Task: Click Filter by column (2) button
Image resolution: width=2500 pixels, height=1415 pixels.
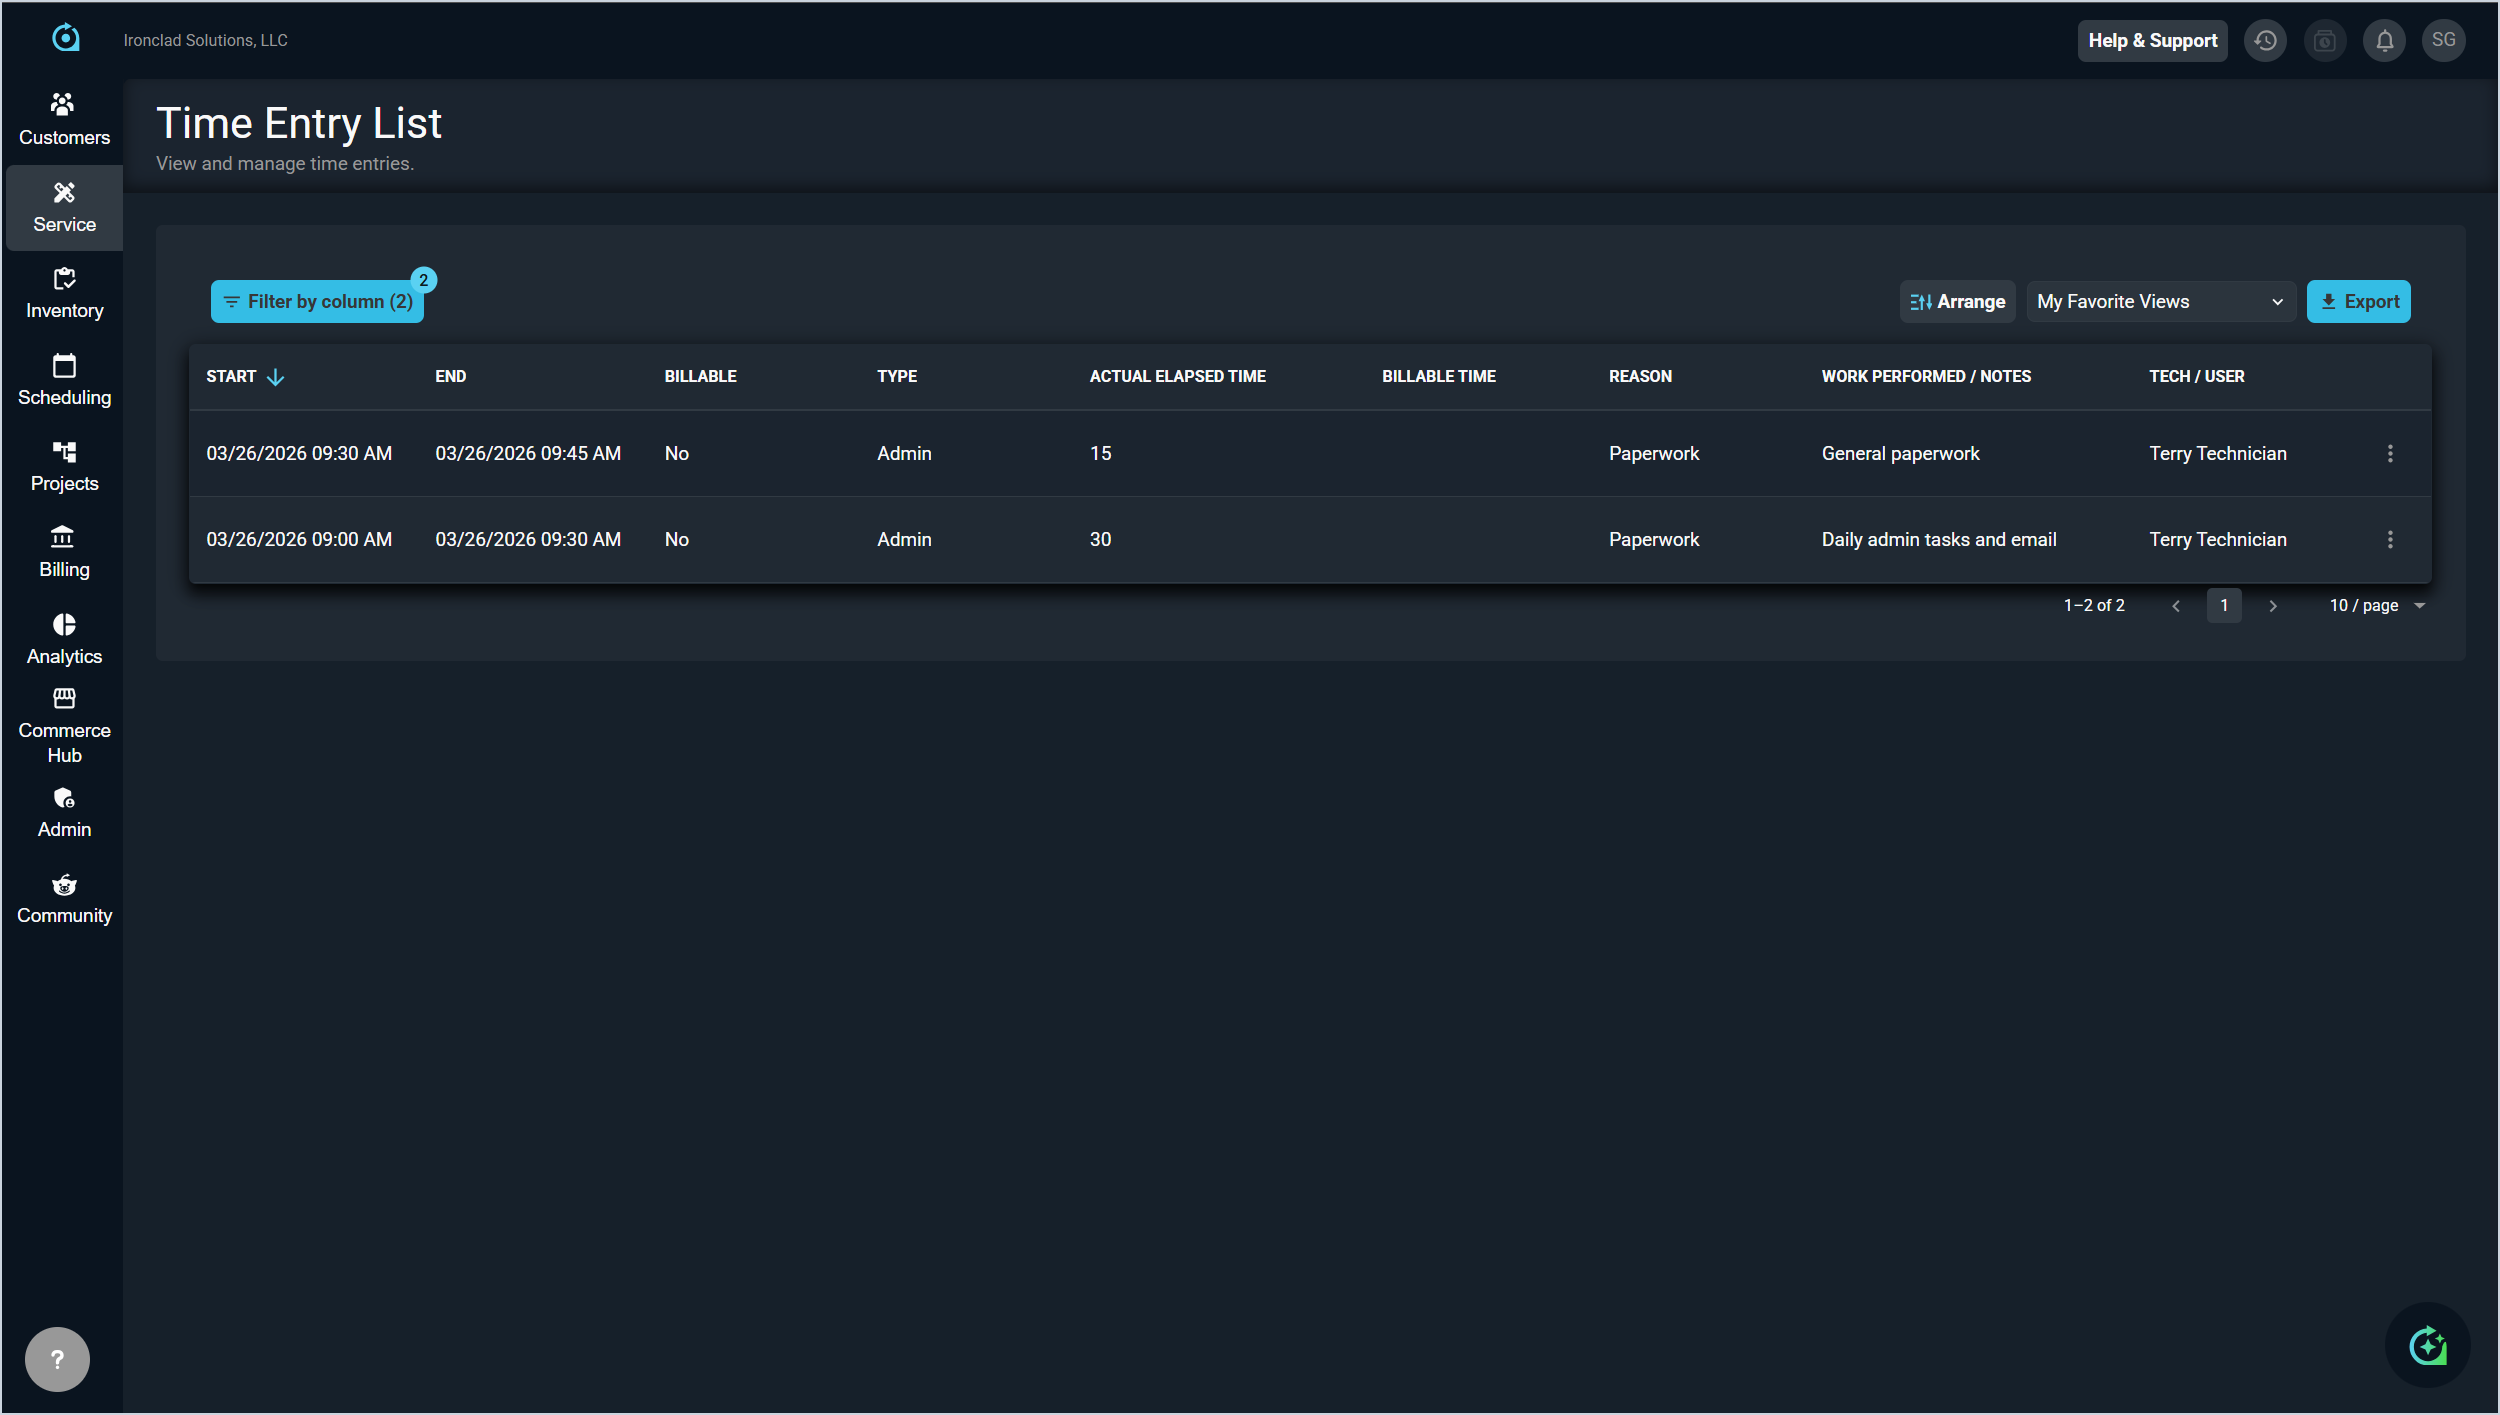Action: [x=317, y=302]
